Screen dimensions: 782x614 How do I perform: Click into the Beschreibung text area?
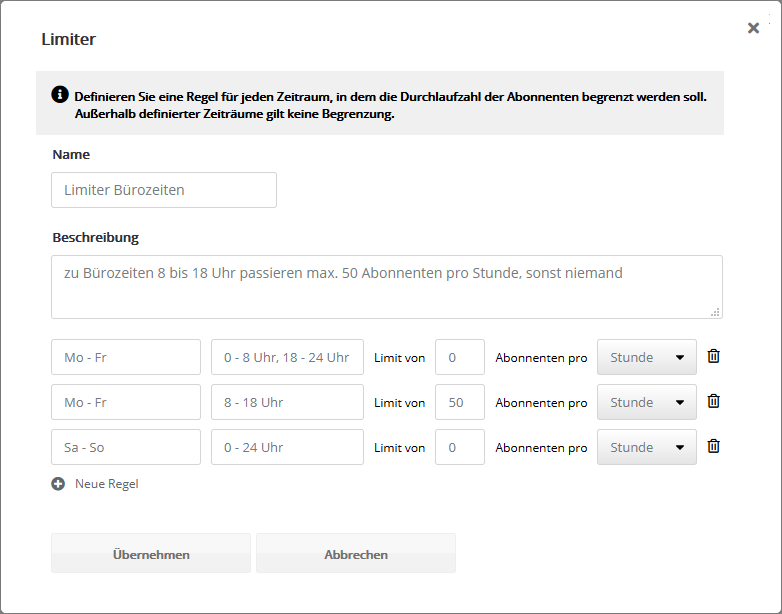point(386,286)
